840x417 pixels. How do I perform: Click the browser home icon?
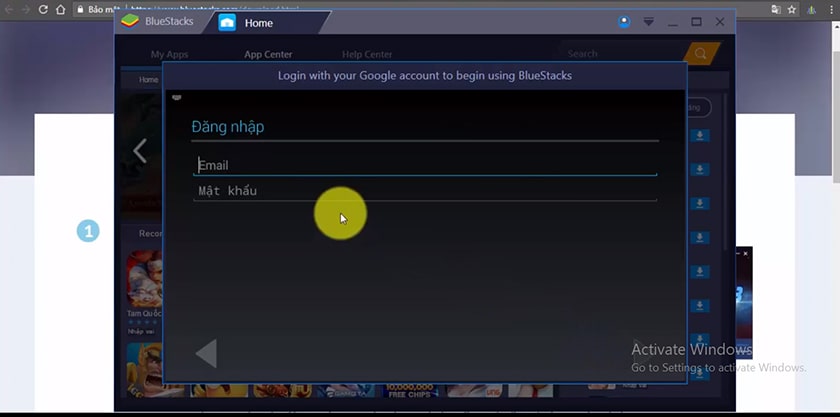click(x=62, y=9)
